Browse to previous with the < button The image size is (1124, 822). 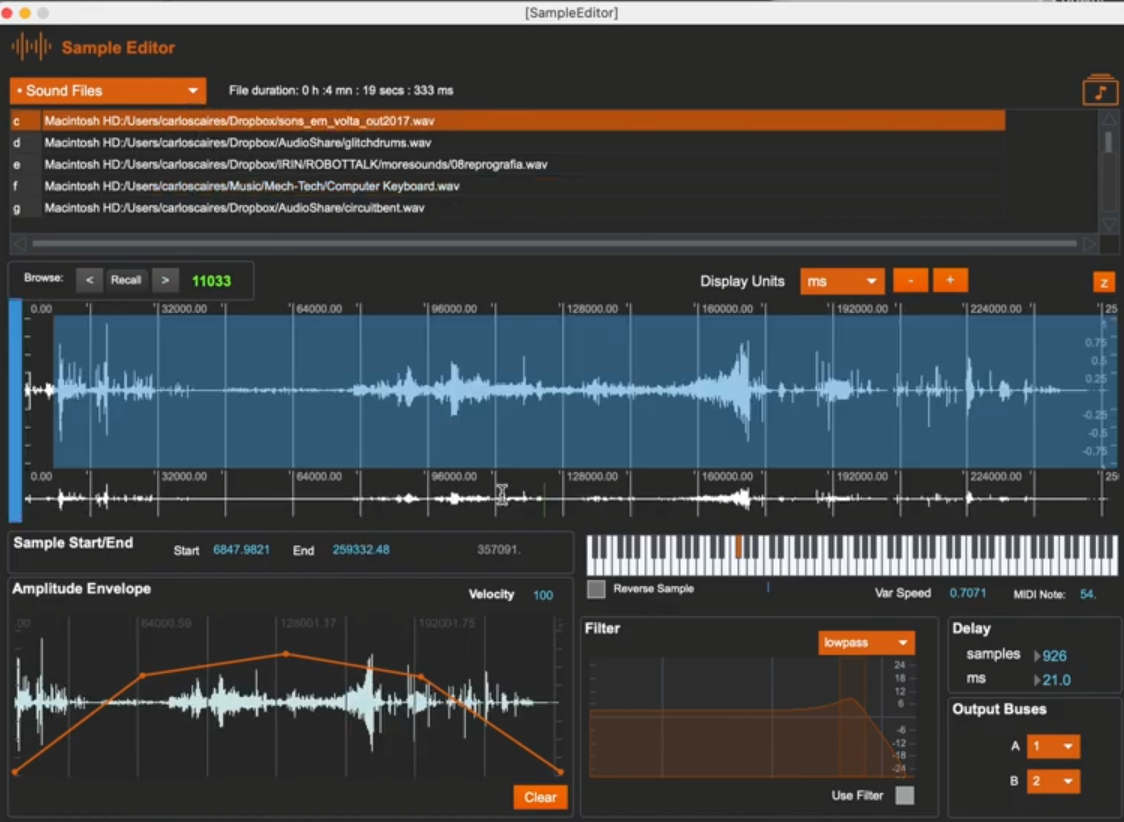[89, 280]
